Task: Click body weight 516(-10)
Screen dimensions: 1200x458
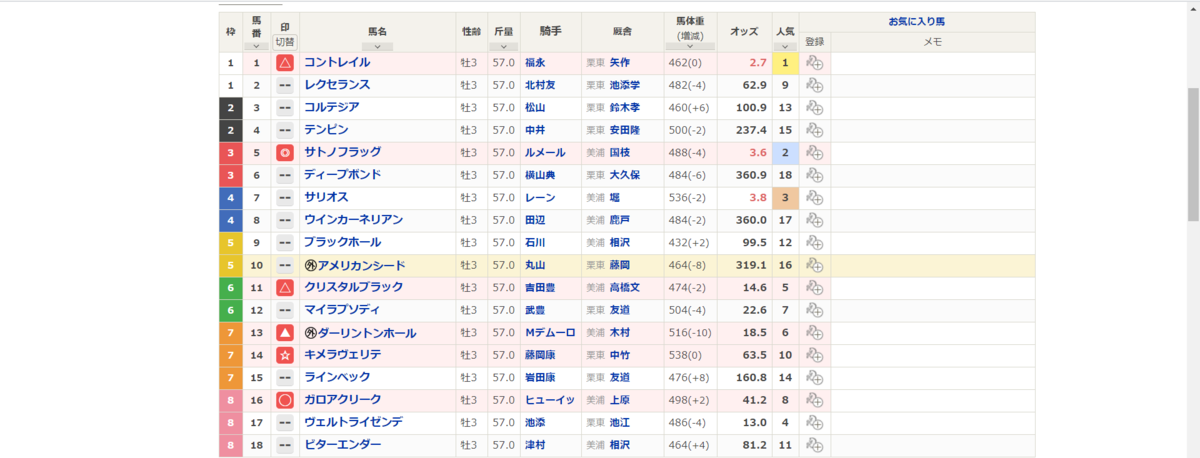Action: (690, 333)
